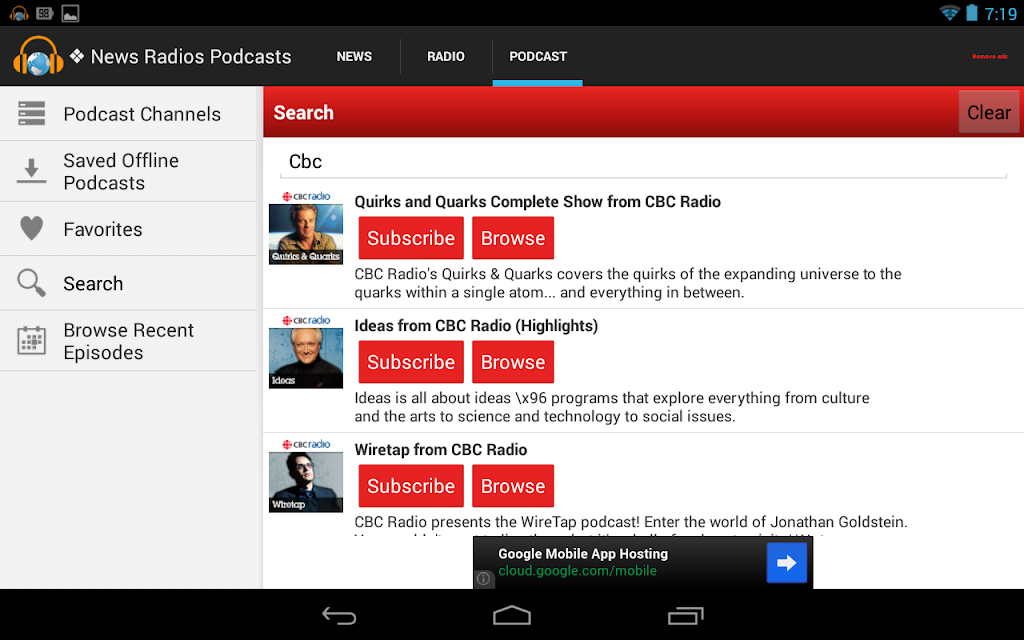
Task: Tap the Android home navigation button
Action: tap(512, 615)
